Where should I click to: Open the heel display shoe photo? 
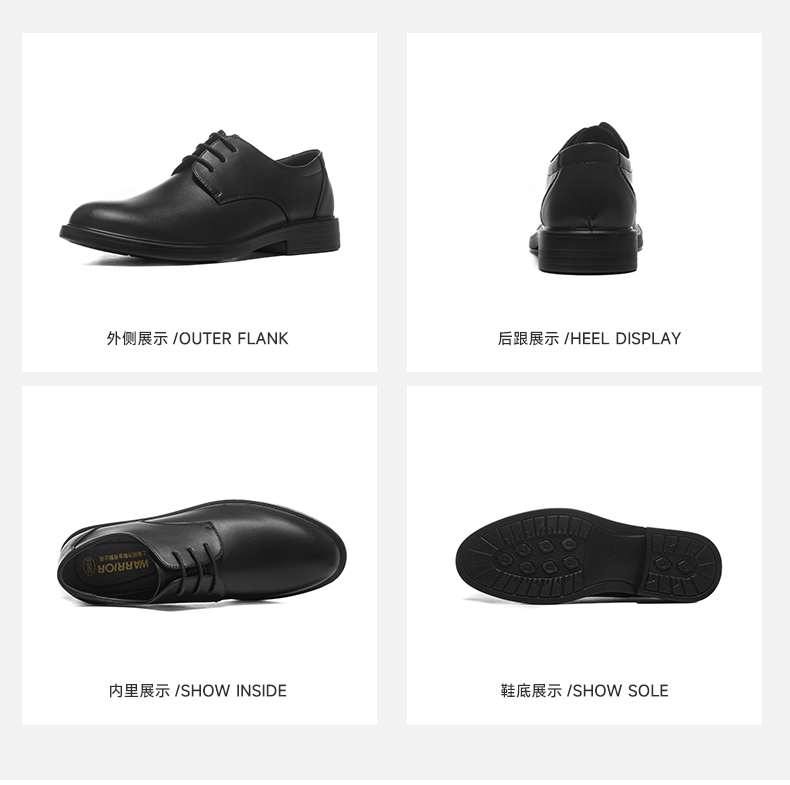point(585,198)
